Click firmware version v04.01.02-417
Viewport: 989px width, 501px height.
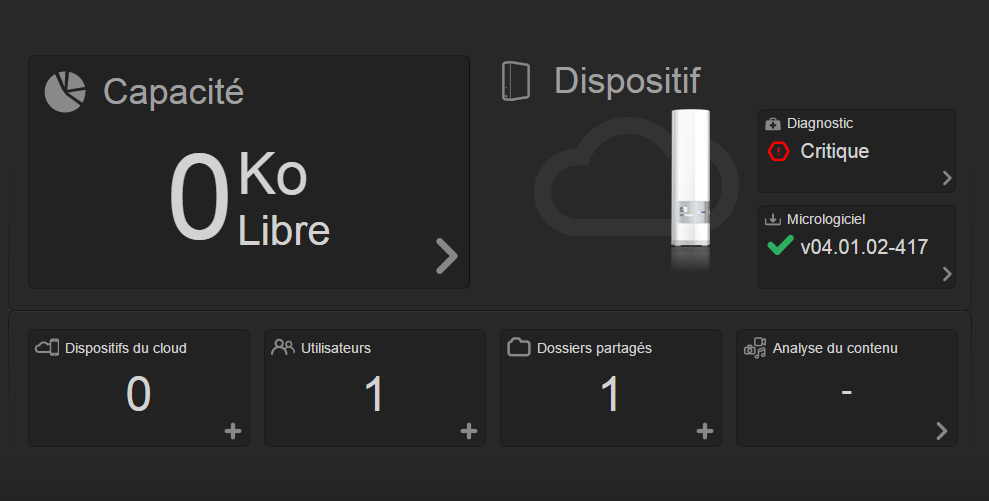pyautogui.click(x=864, y=247)
